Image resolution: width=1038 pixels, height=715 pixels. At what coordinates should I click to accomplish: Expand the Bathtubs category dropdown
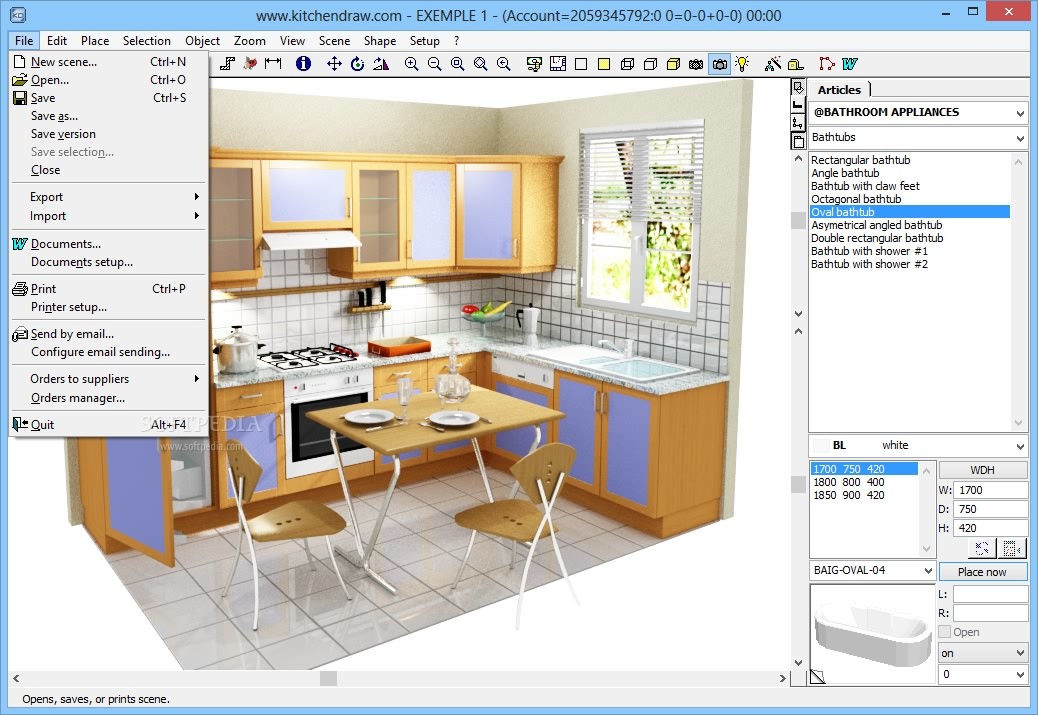click(x=918, y=138)
